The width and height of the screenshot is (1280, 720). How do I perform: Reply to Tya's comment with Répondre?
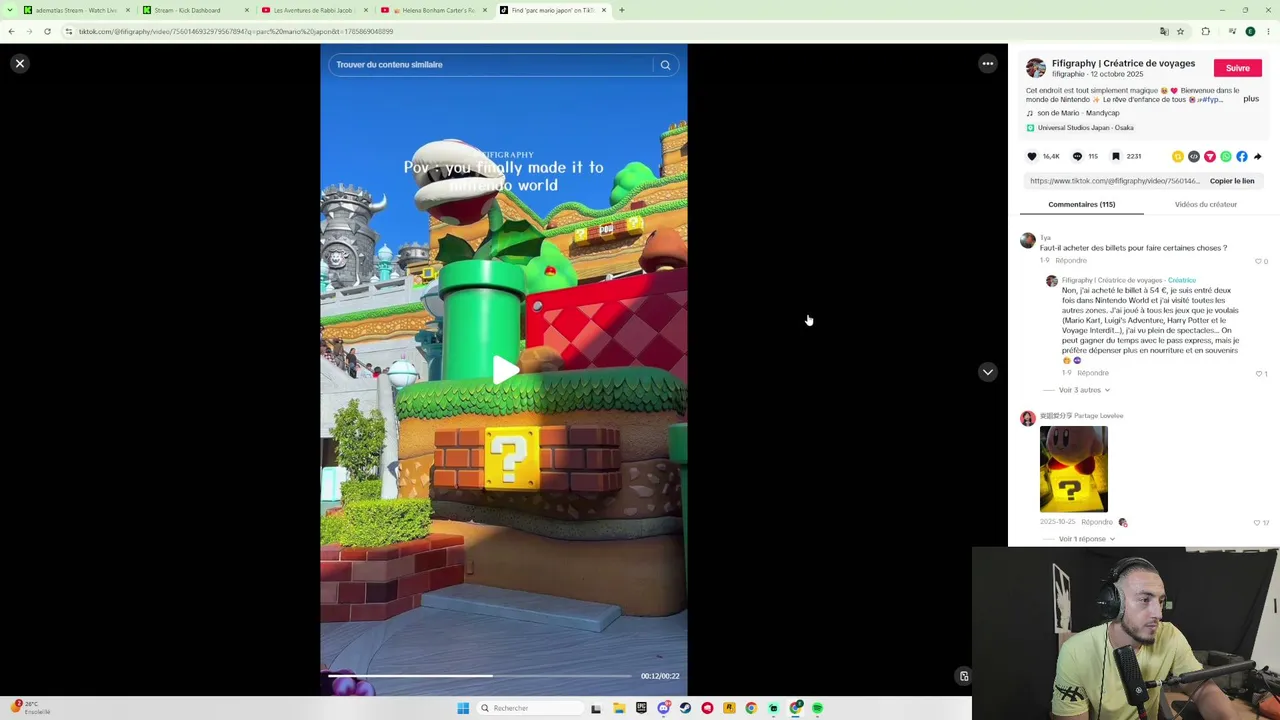click(1071, 261)
